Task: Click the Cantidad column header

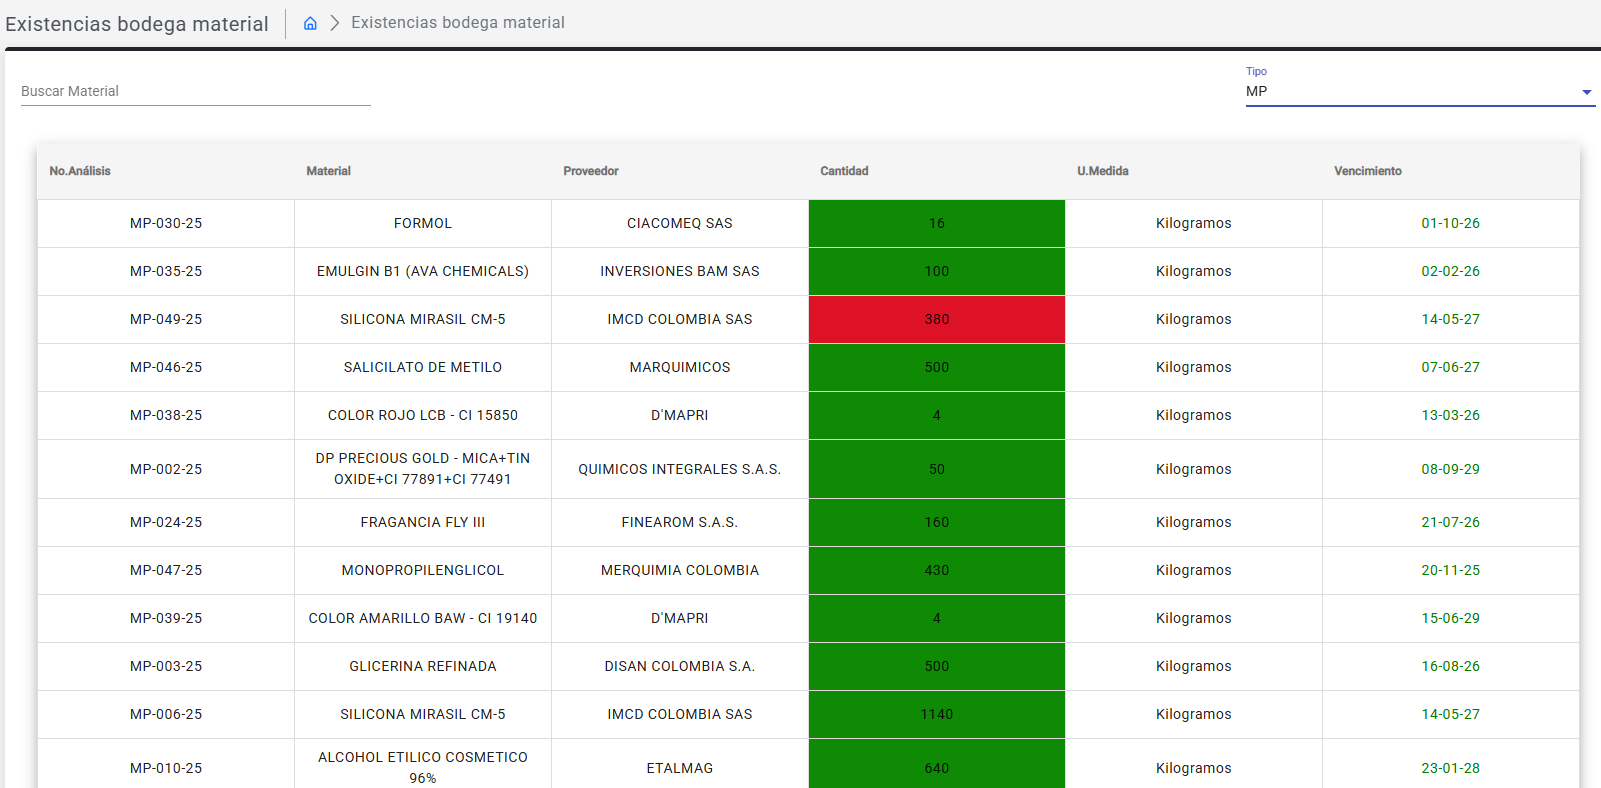Action: (x=844, y=171)
